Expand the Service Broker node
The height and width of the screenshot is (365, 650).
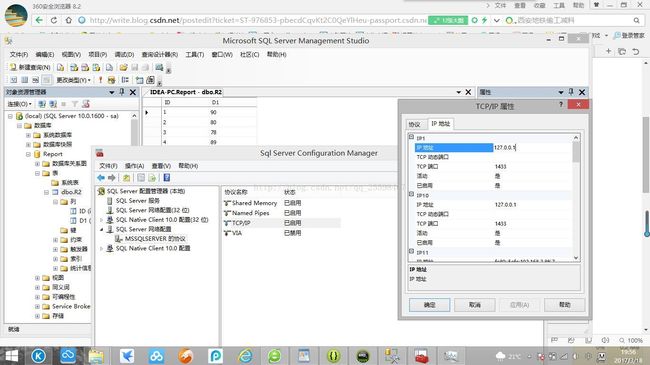tap(37, 307)
